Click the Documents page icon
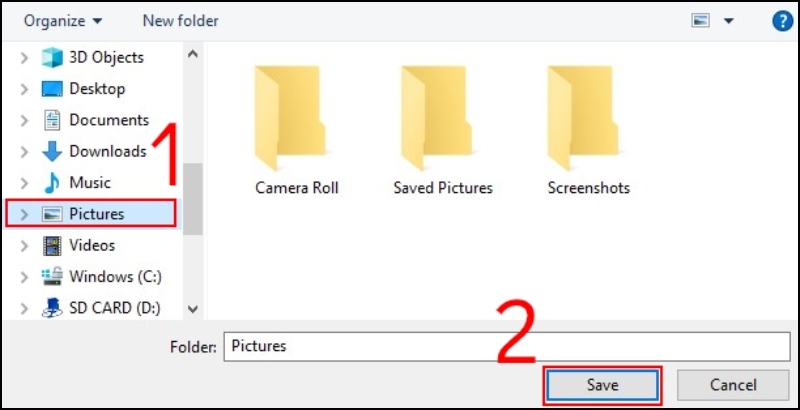This screenshot has width=800, height=410. 52,120
